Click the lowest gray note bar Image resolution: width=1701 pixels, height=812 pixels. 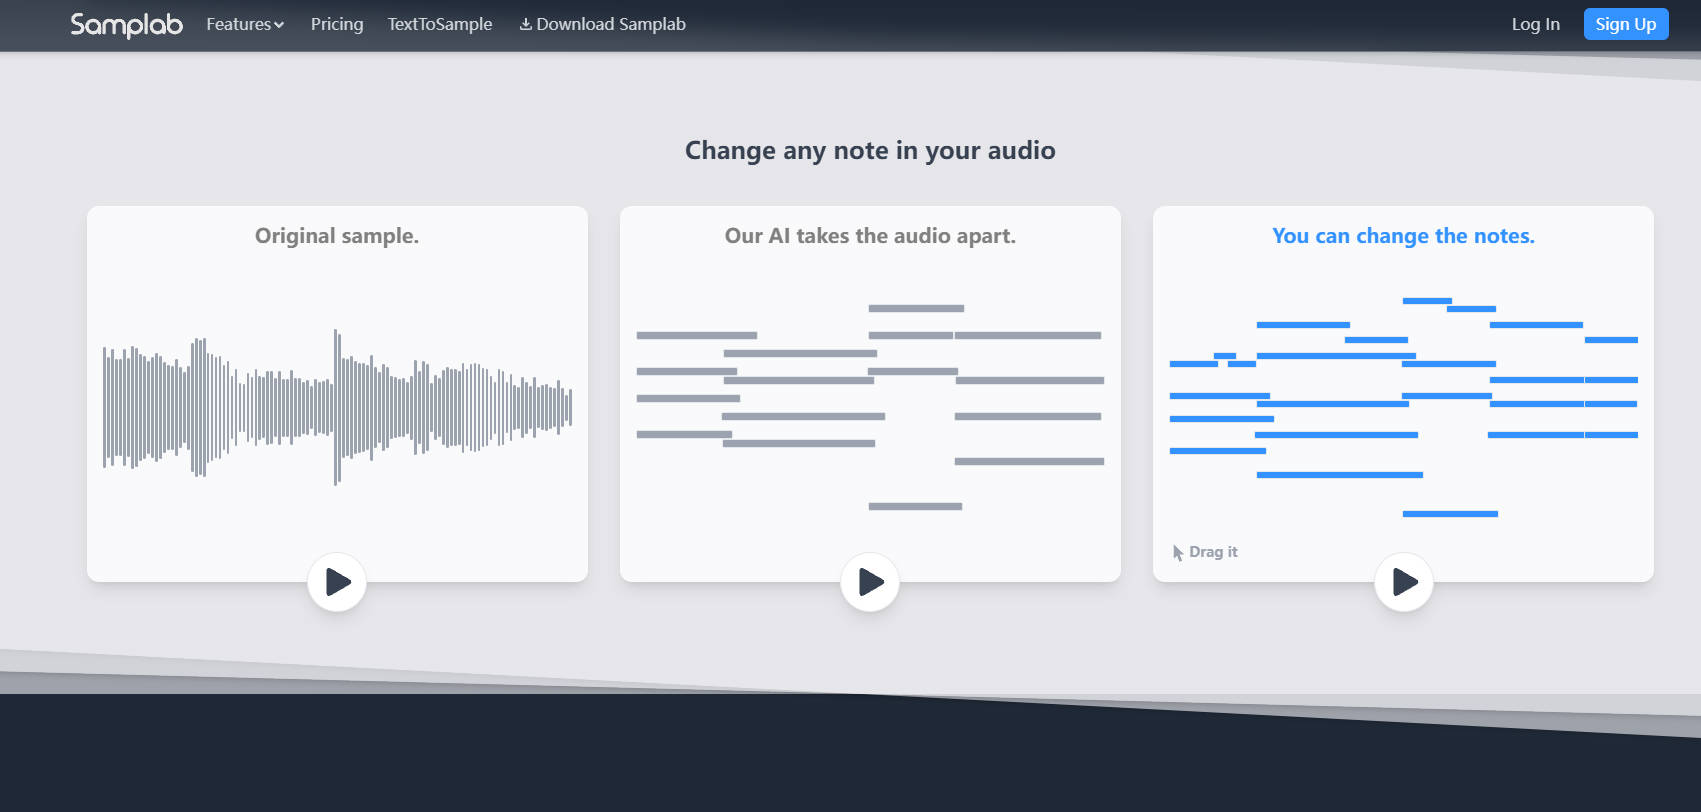915,507
